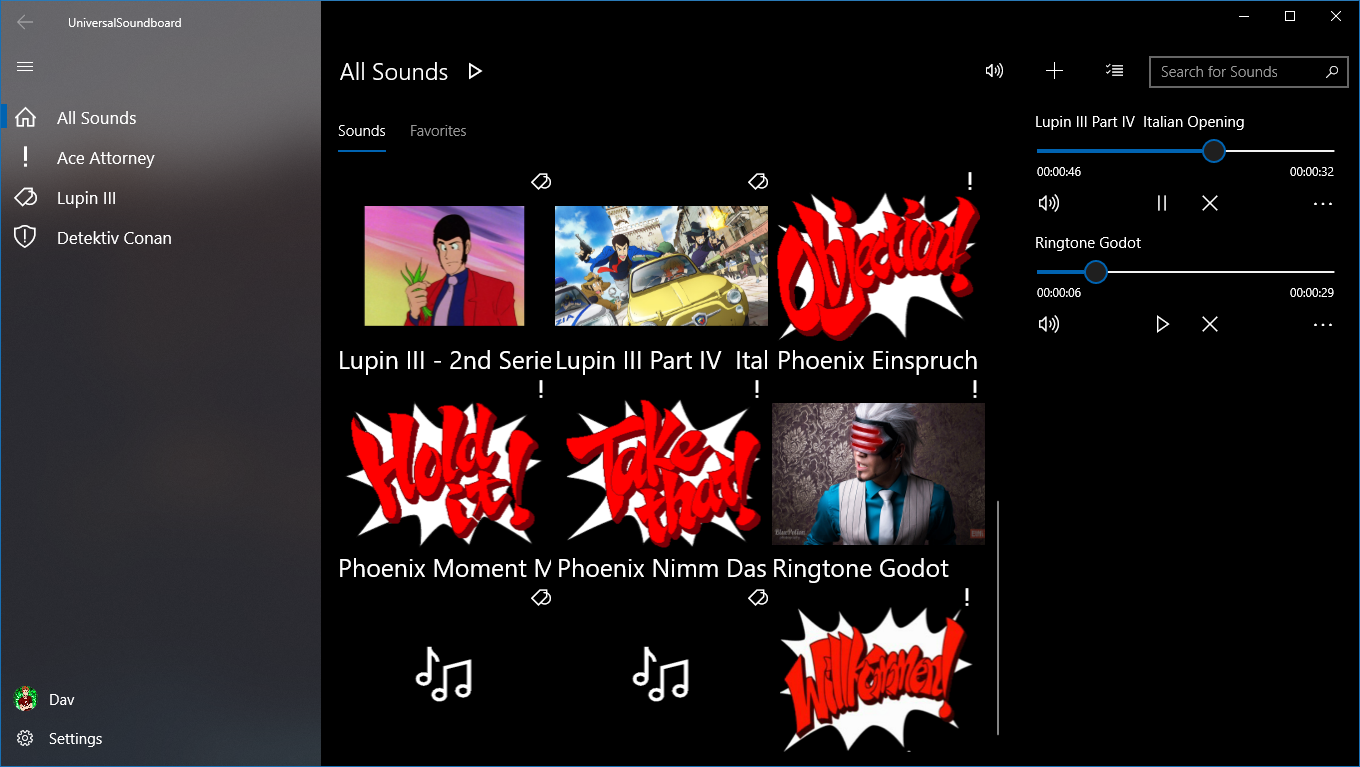Click the Dav user account entry
Viewport: 1360px width, 767px height.
tap(160, 699)
